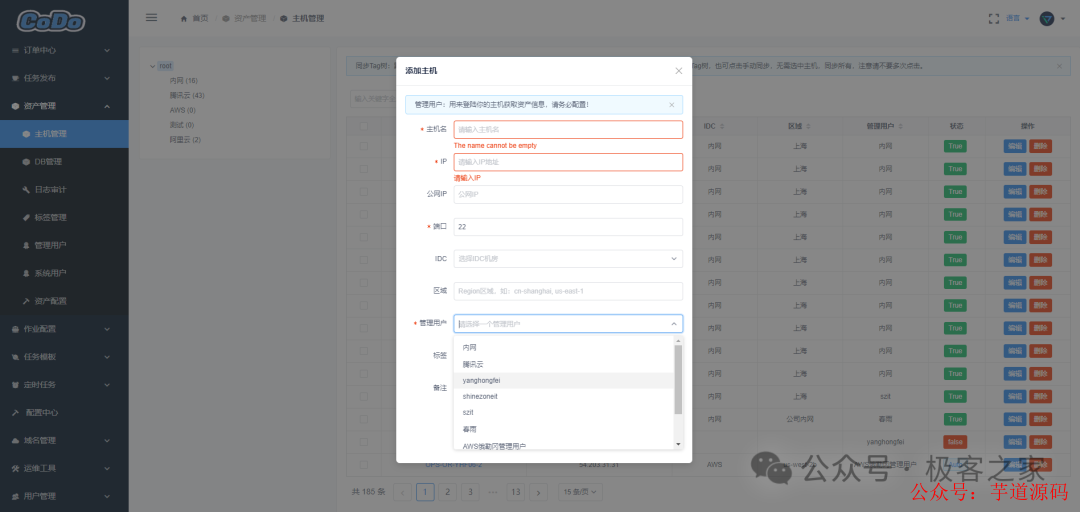Open 日志审计 in the sidebar
This screenshot has width=1080, height=512.
(64, 190)
